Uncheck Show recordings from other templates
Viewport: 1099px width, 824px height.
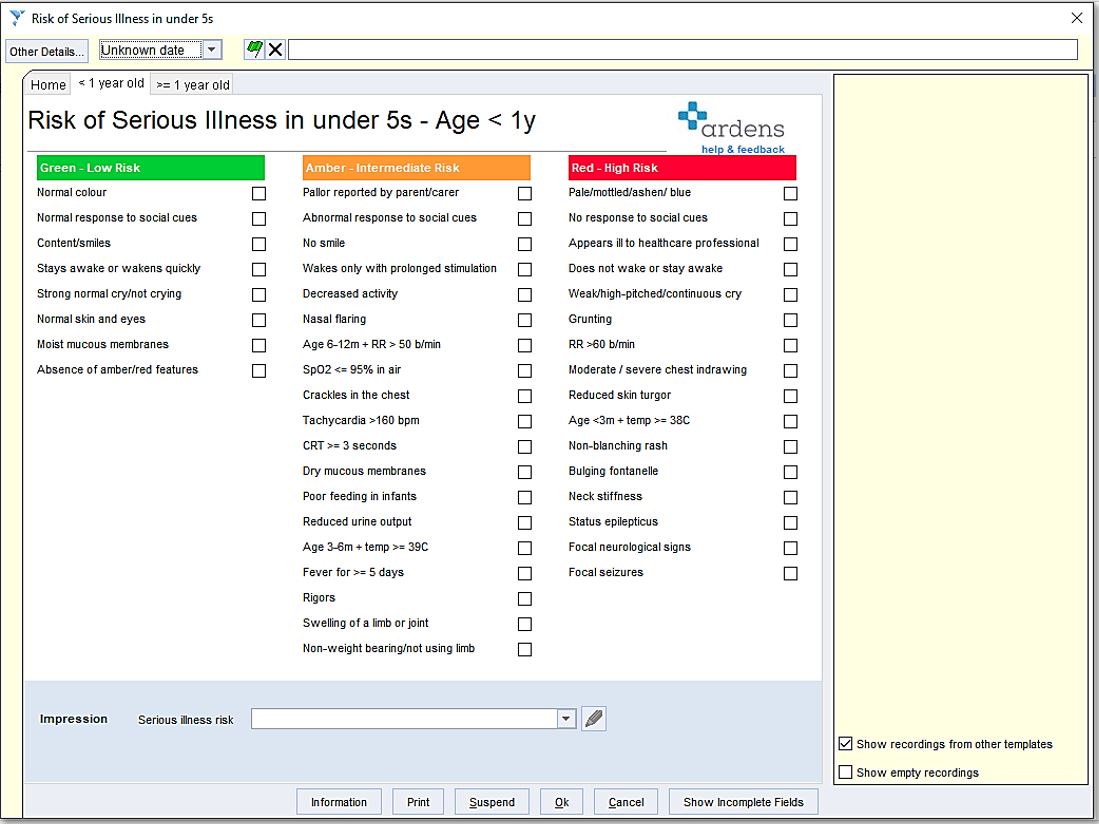(x=846, y=743)
